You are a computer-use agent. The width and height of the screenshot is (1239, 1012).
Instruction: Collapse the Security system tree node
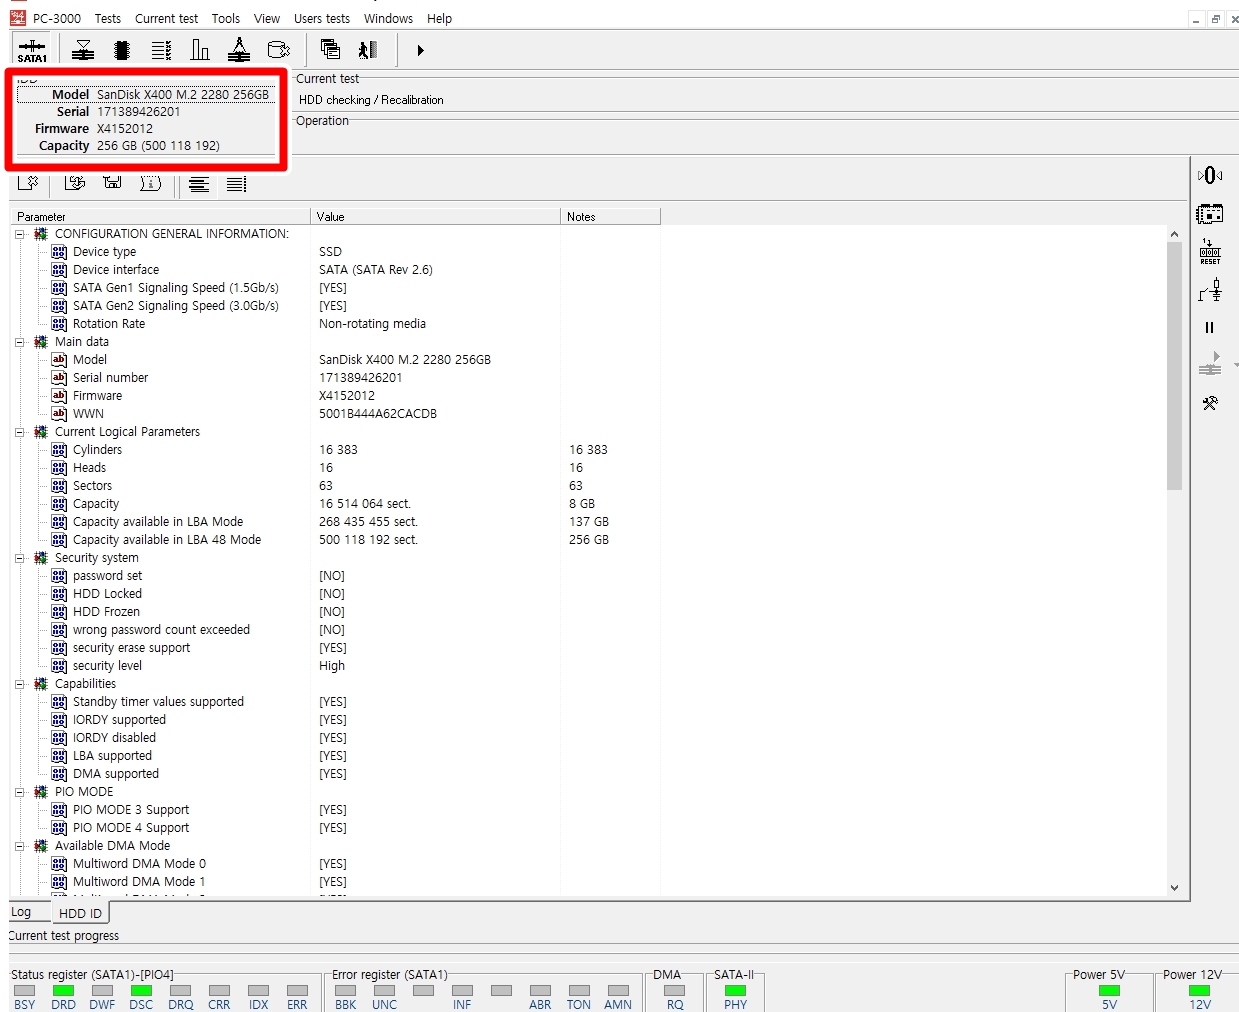(x=19, y=558)
